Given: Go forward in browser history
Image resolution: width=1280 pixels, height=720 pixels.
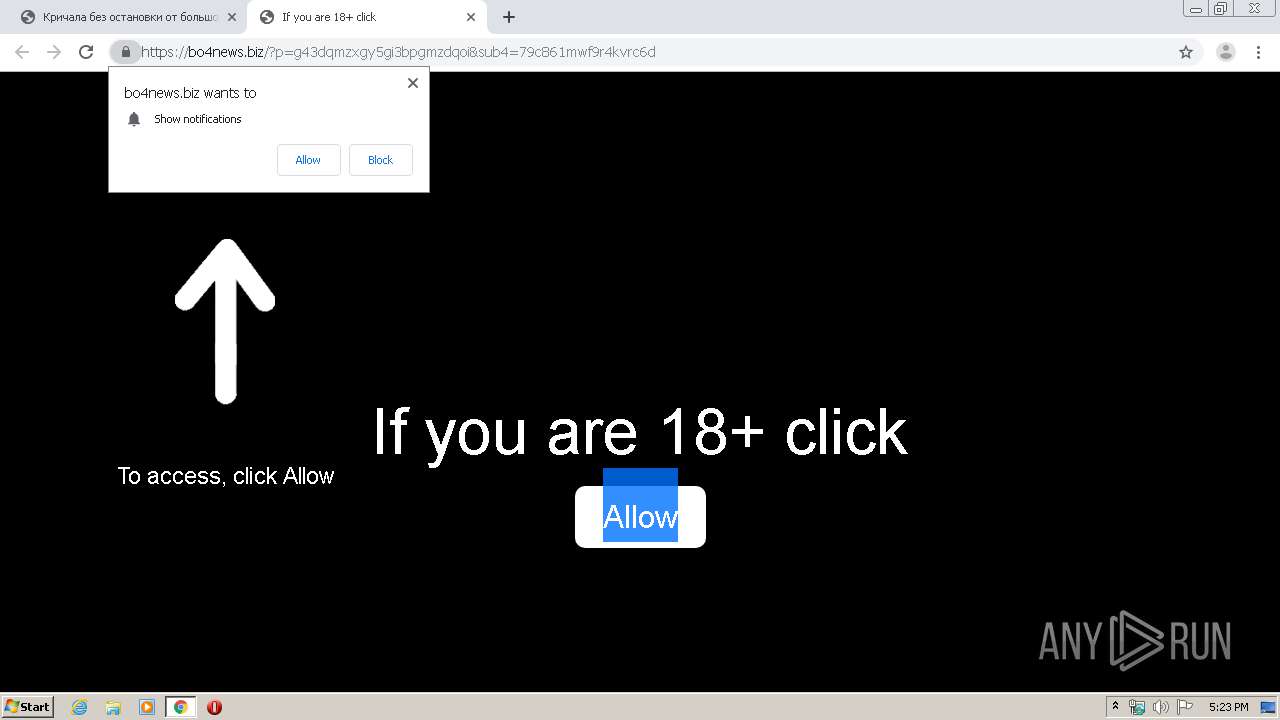Looking at the screenshot, I should 54,52.
